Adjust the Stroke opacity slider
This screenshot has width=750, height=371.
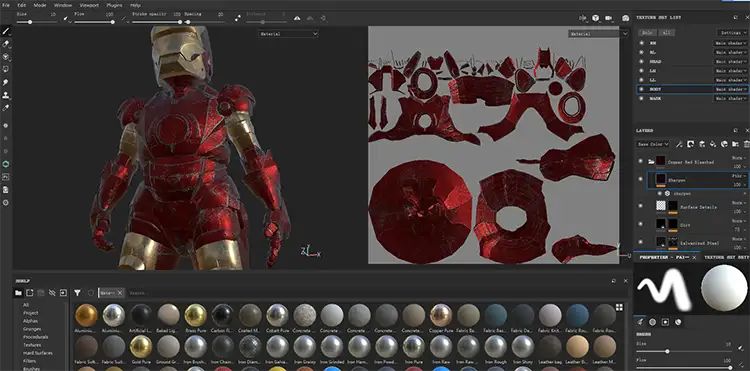point(157,22)
